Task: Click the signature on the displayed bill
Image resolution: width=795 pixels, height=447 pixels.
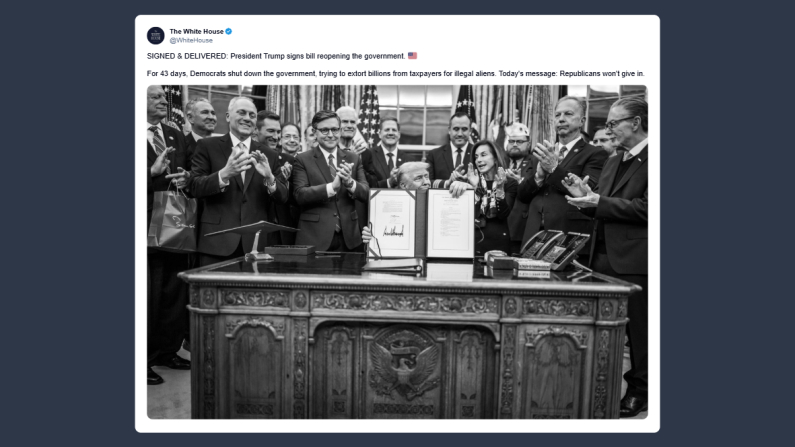Action: 393,232
